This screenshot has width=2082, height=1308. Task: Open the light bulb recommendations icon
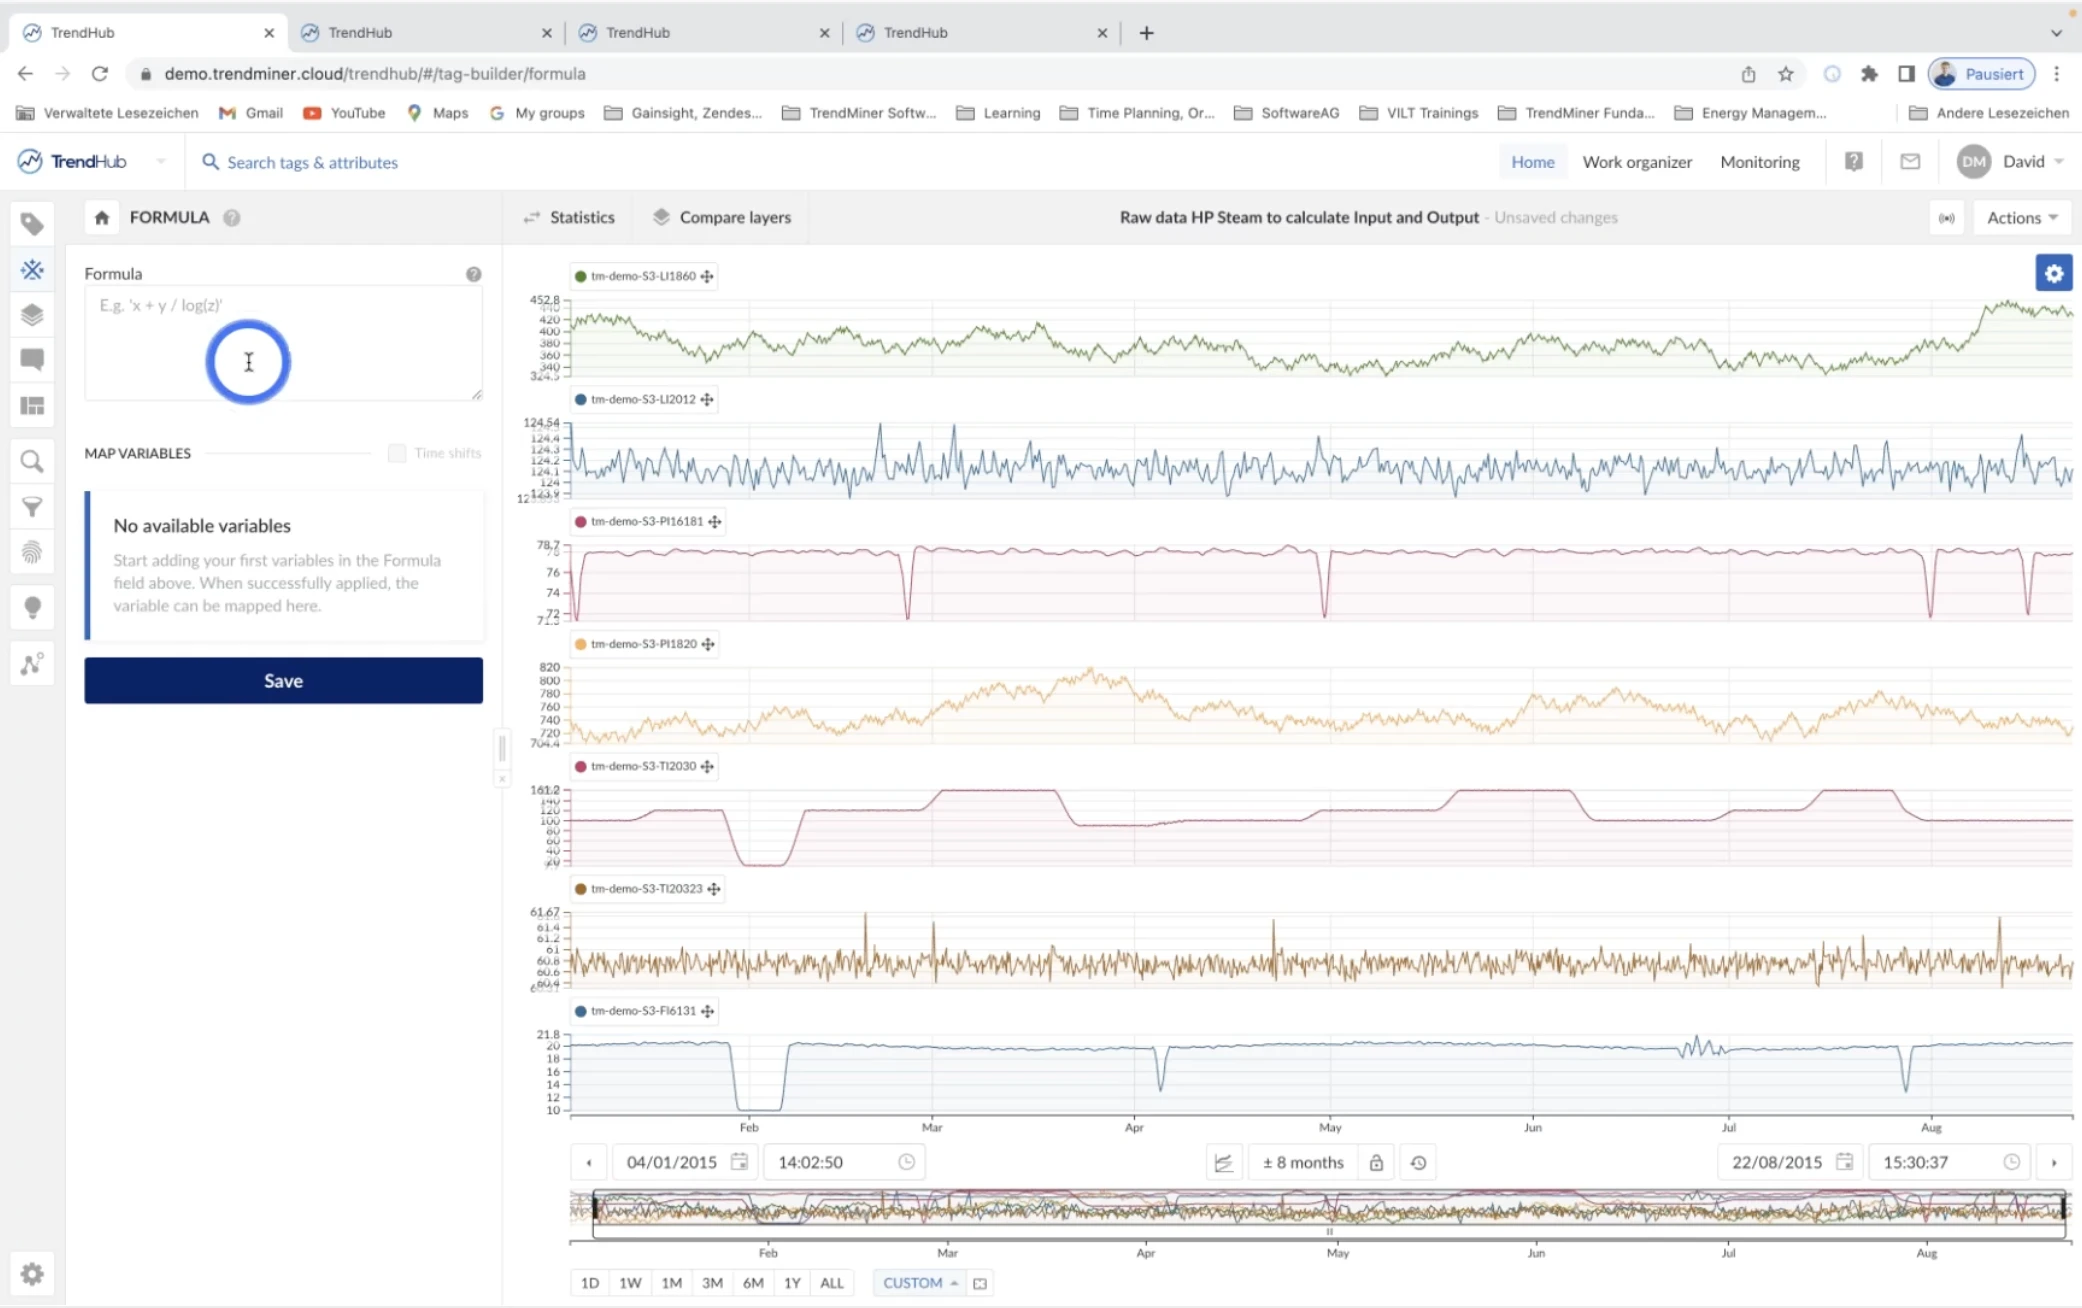32,607
